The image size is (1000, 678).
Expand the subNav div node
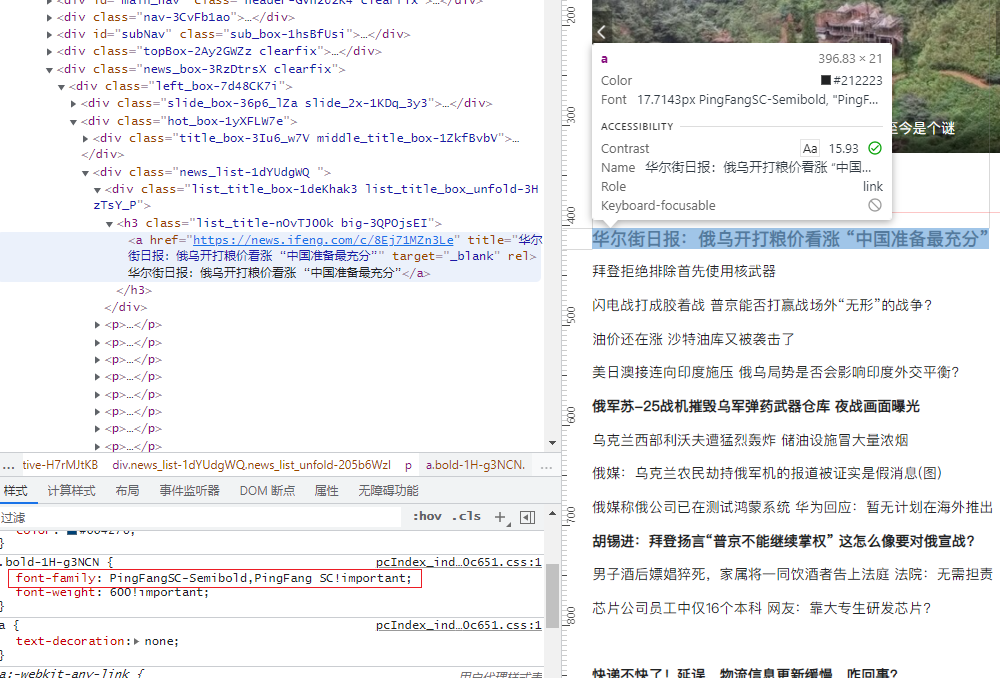point(49,34)
